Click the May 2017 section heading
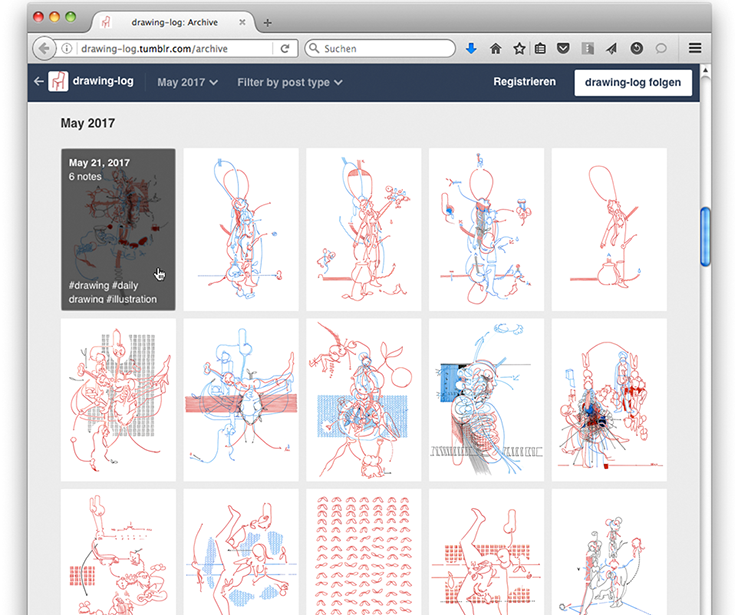Viewport: 738px width, 615px height. (x=88, y=123)
